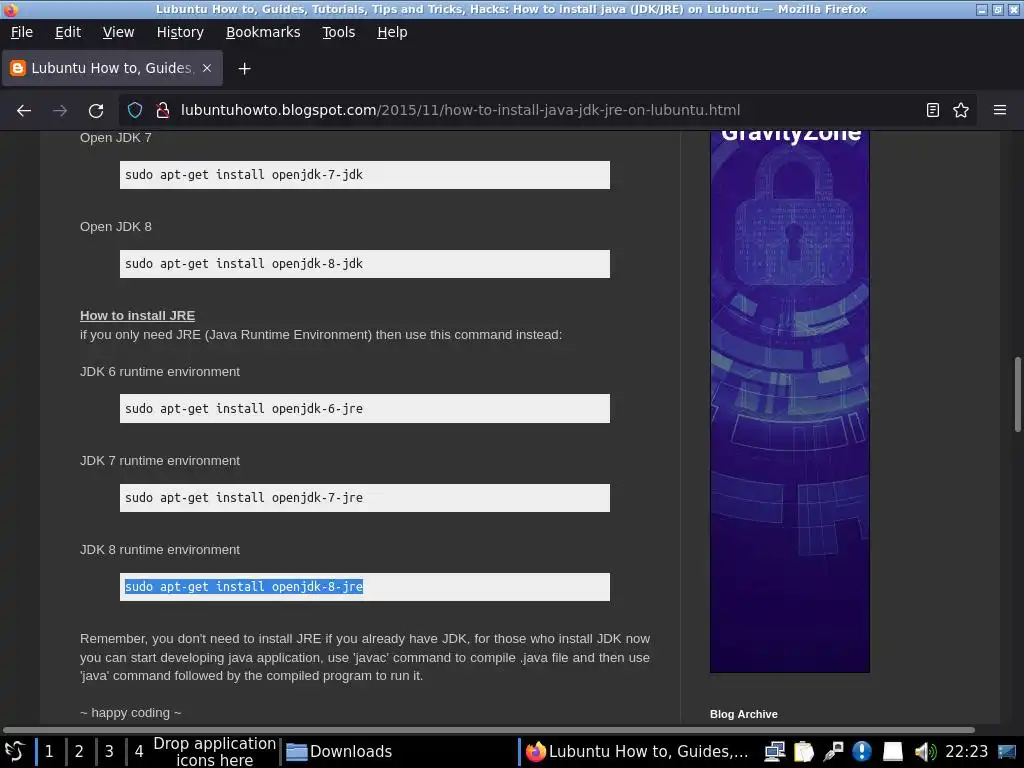Click the back navigation arrow
This screenshot has width=1024, height=768.
coord(24,110)
